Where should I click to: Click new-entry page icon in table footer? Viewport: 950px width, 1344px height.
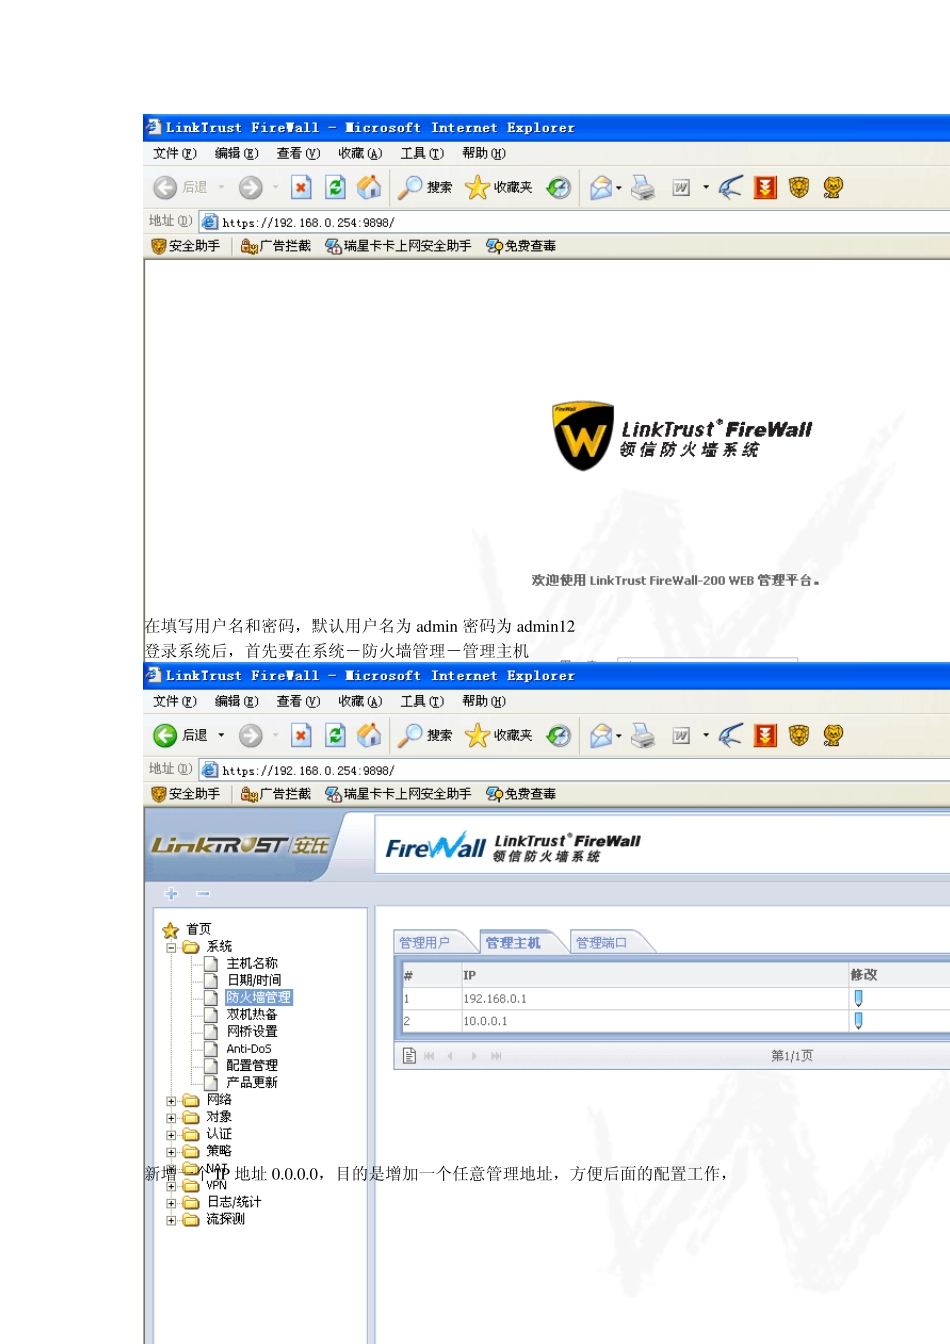tap(409, 1055)
